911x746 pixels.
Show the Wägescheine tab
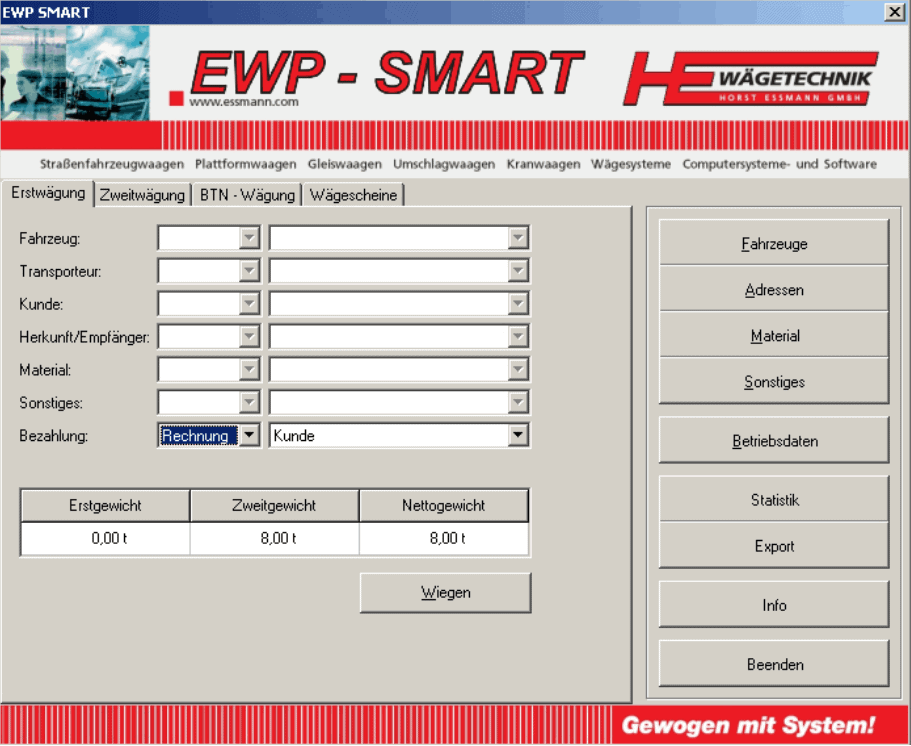coord(353,195)
